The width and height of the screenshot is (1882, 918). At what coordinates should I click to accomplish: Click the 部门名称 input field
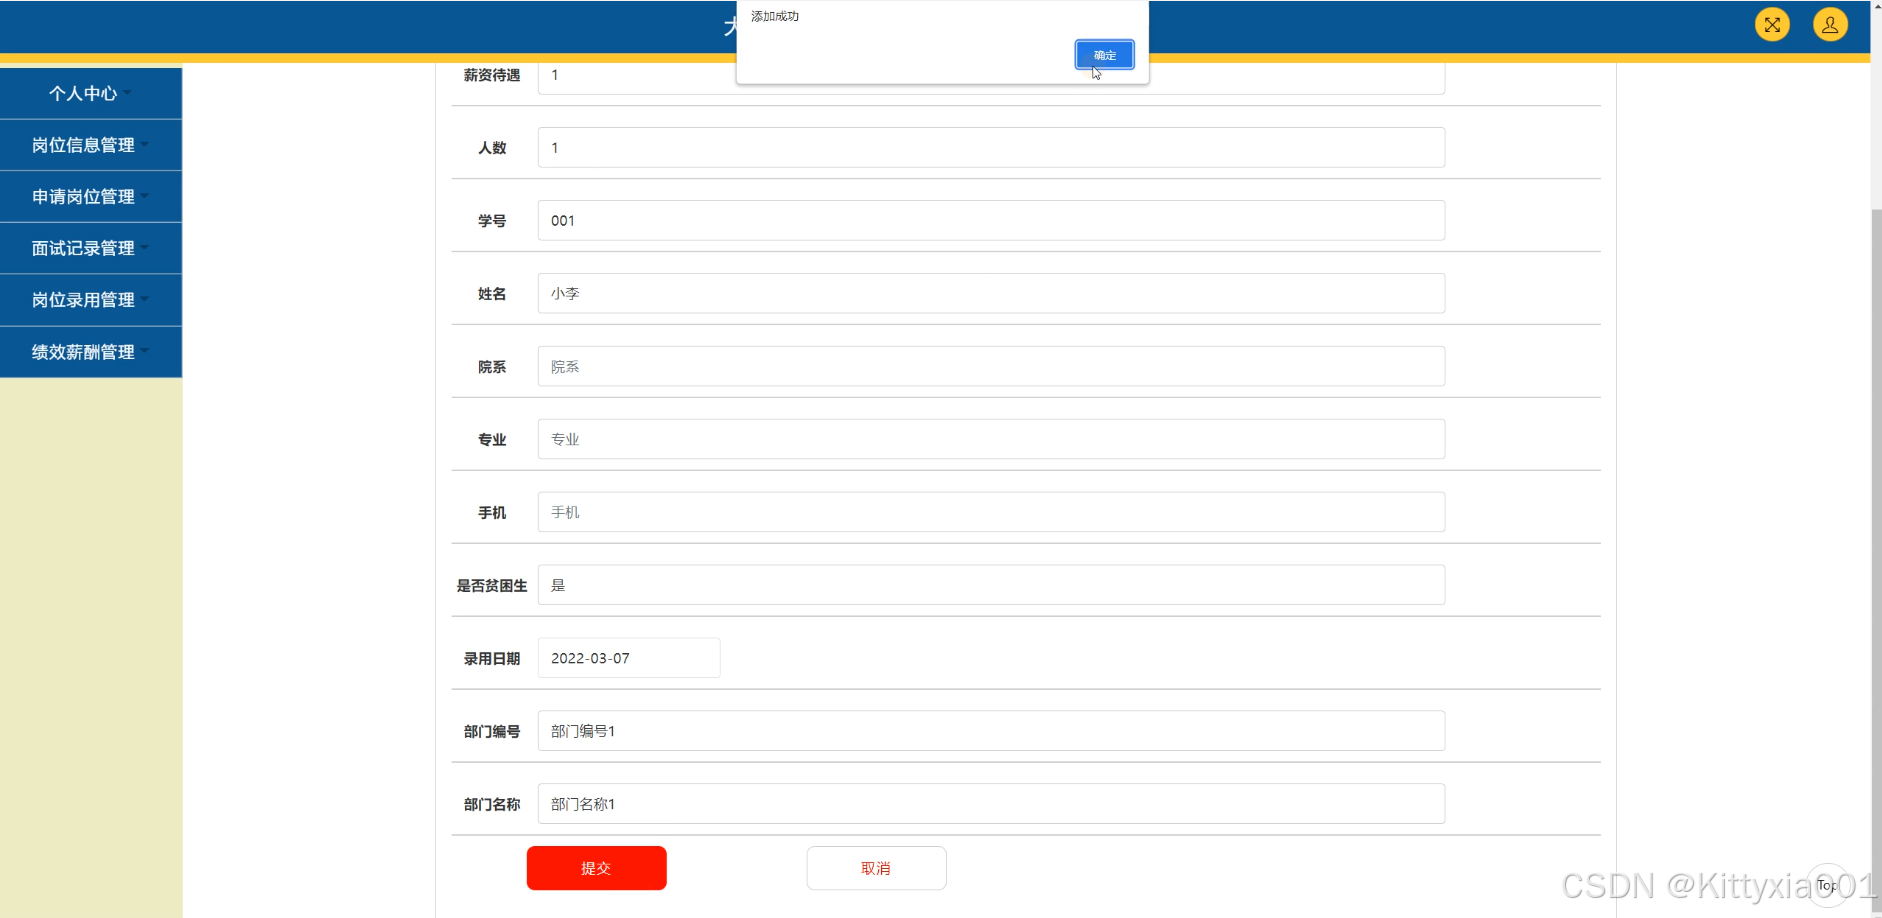click(991, 804)
